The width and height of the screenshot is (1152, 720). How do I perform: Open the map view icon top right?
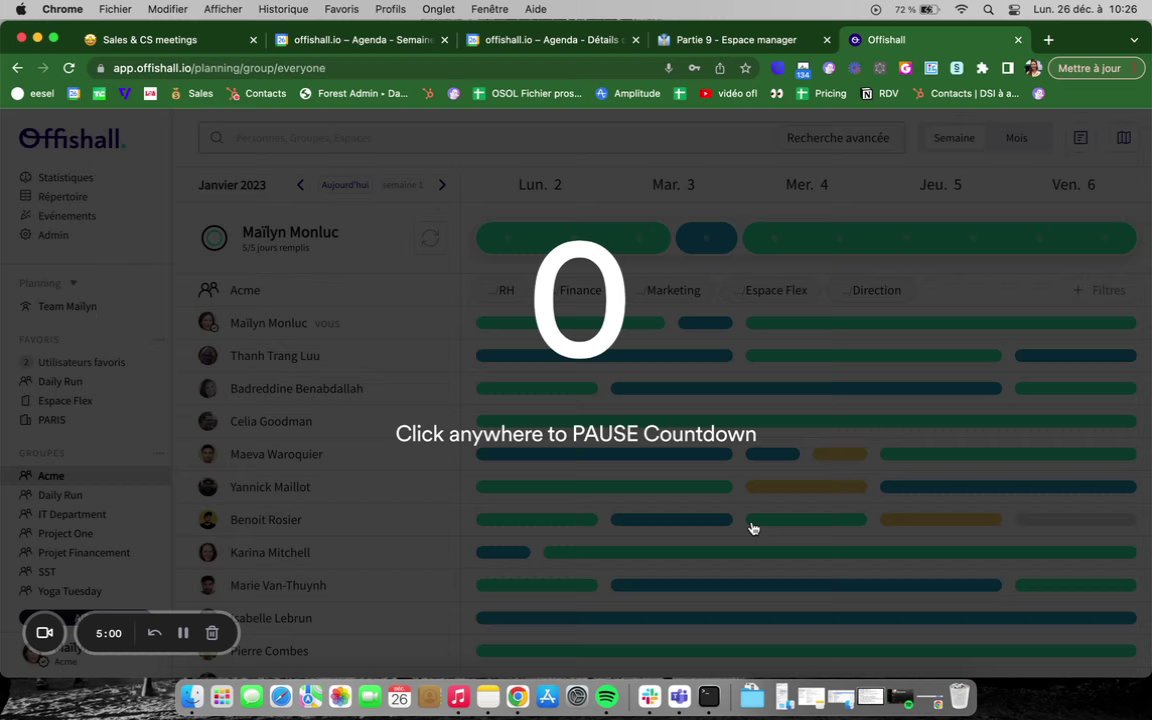1123,137
